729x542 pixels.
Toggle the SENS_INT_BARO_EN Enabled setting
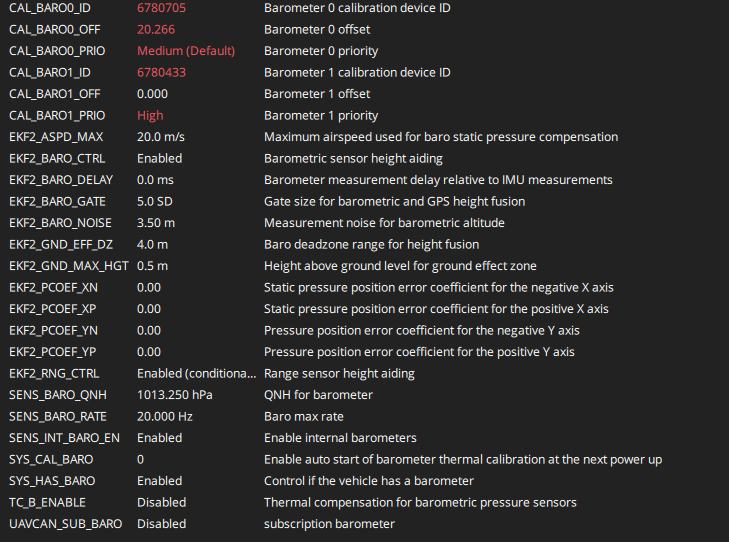tap(159, 438)
